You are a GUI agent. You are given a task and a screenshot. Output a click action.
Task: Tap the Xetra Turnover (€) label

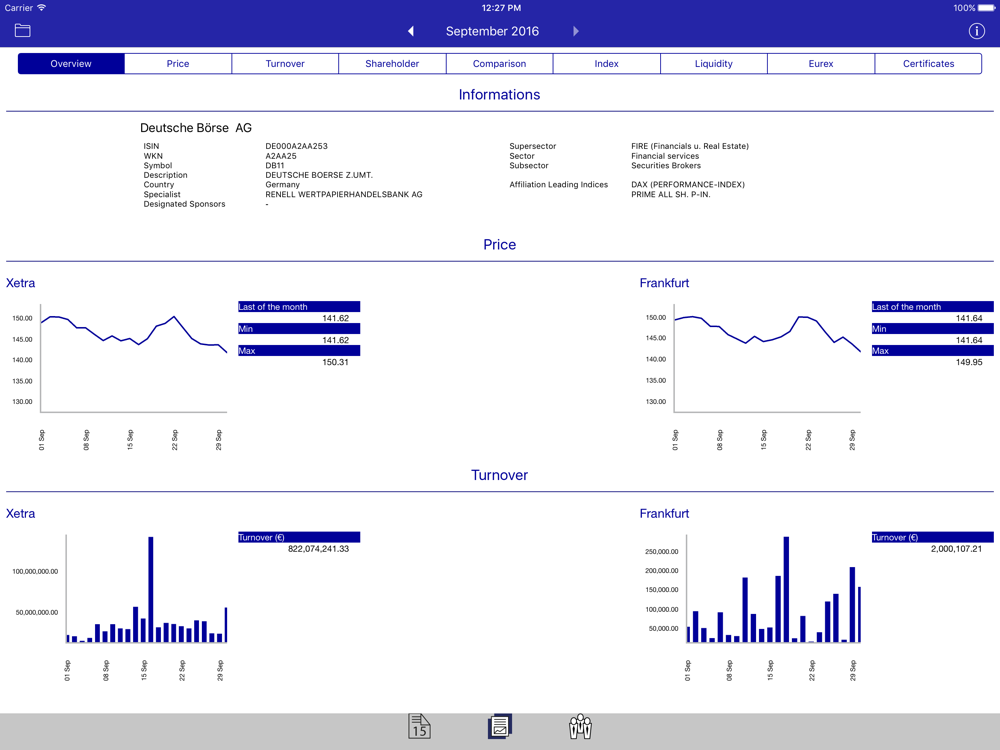(299, 538)
